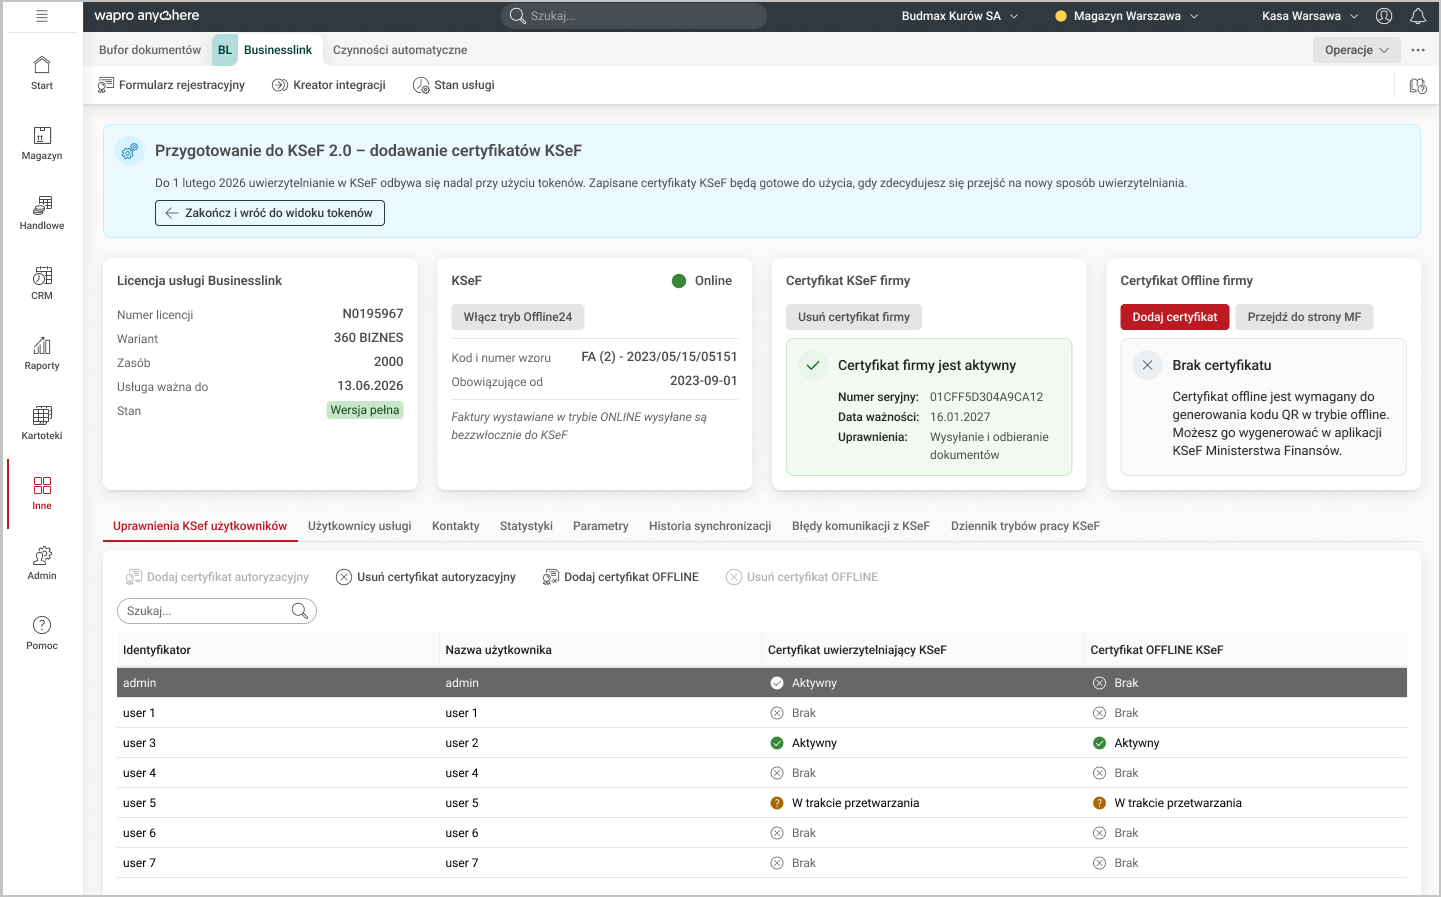Open the Raporty chart icon
Viewport: 1441px width, 897px height.
point(42,353)
